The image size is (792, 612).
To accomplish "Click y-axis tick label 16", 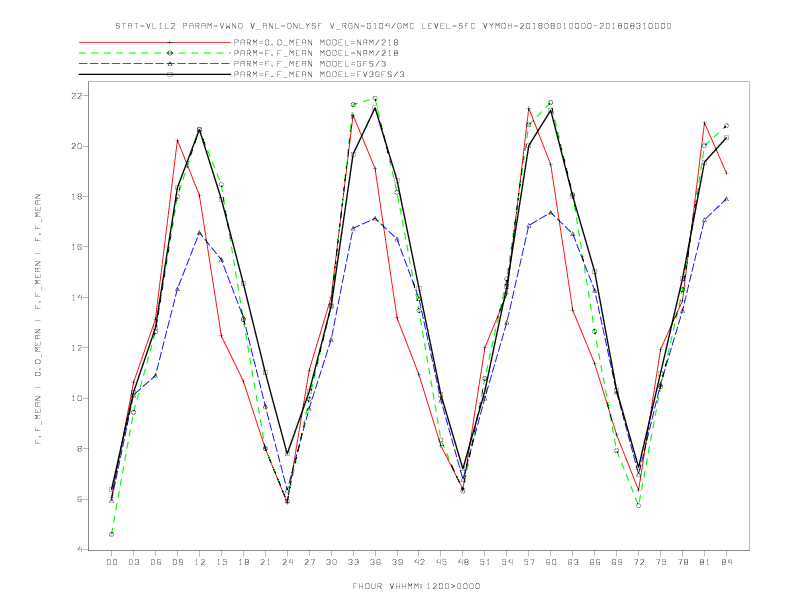I will pyautogui.click(x=77, y=247).
